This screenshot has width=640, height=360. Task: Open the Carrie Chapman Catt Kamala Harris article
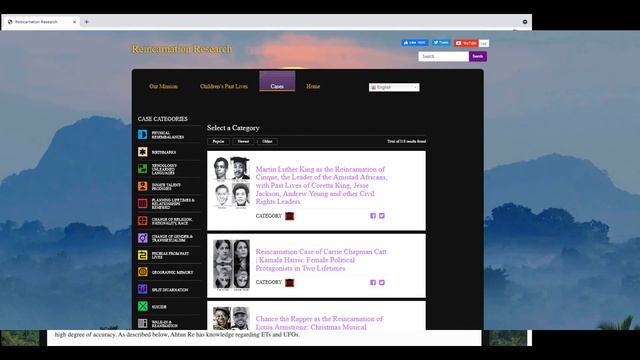point(321,260)
